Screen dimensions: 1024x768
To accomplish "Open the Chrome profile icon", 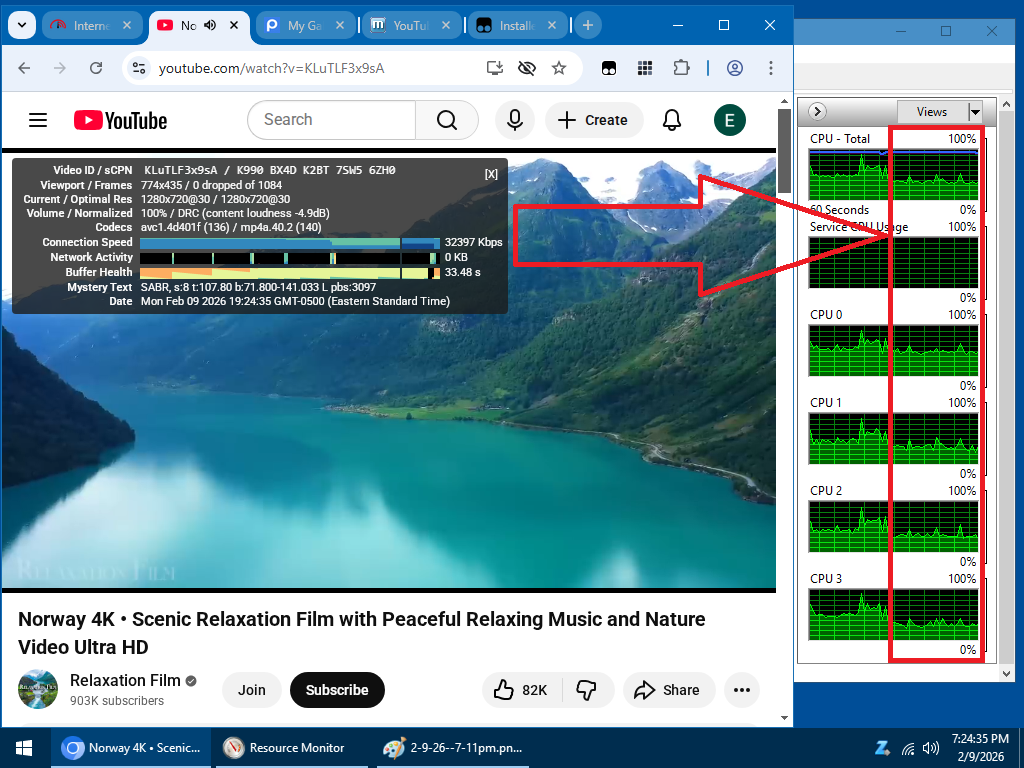I will tap(735, 68).
